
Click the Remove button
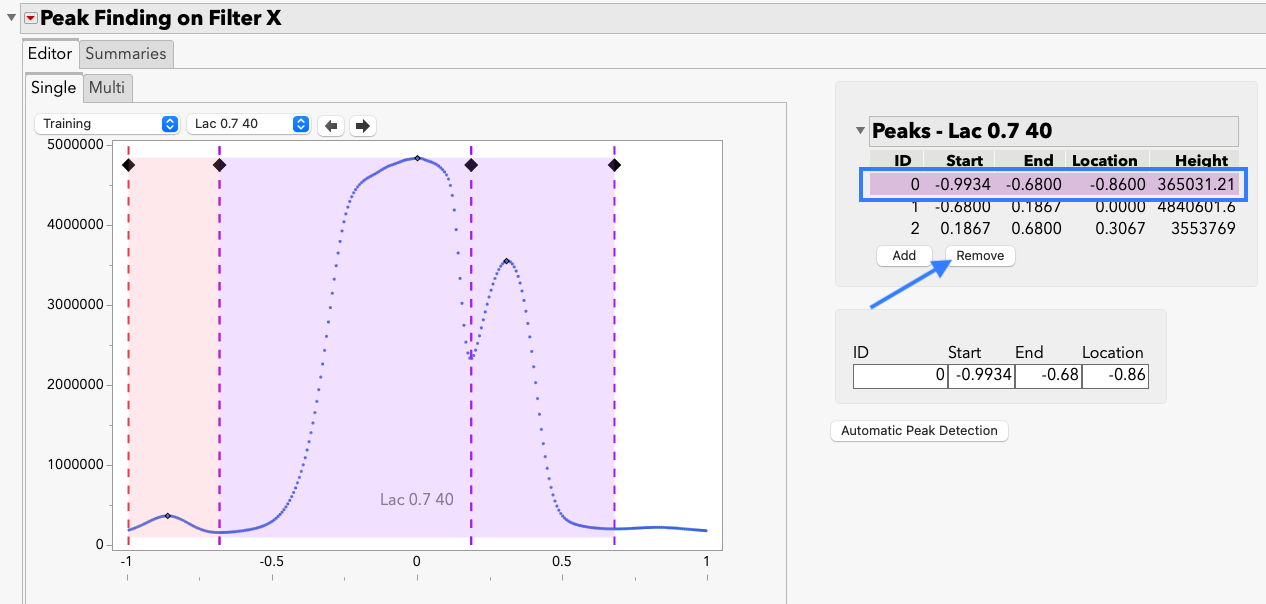[979, 255]
